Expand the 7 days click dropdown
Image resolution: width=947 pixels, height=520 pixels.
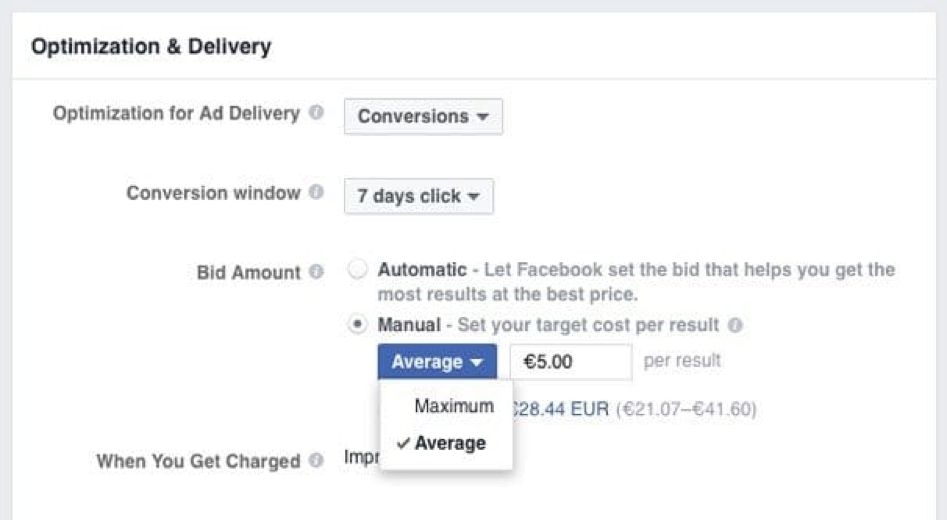[418, 196]
